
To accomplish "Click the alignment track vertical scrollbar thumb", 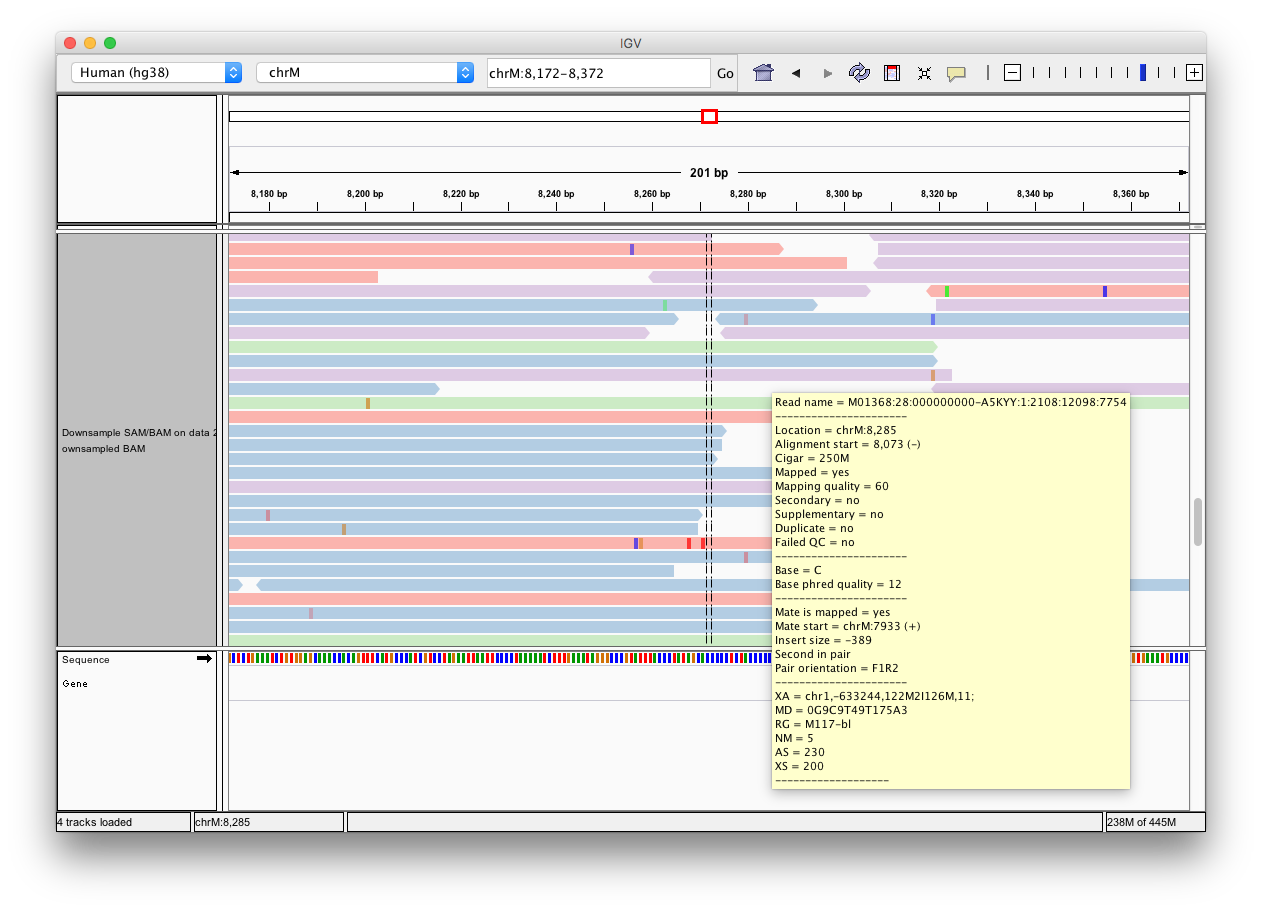I will tap(1198, 521).
